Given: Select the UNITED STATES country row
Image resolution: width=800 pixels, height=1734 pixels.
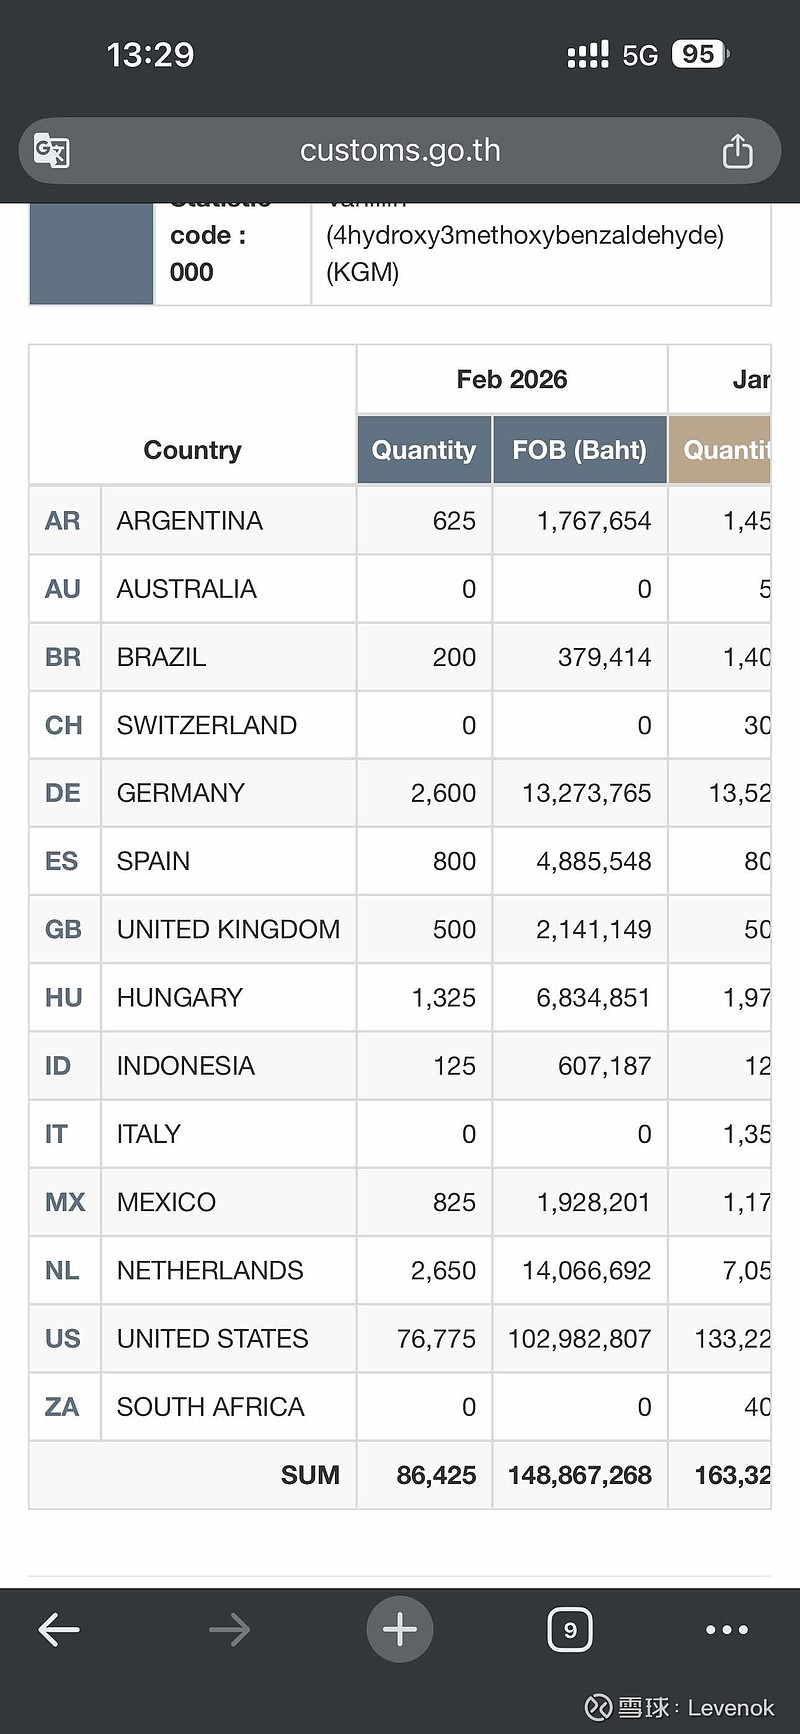Looking at the screenshot, I should [212, 1338].
